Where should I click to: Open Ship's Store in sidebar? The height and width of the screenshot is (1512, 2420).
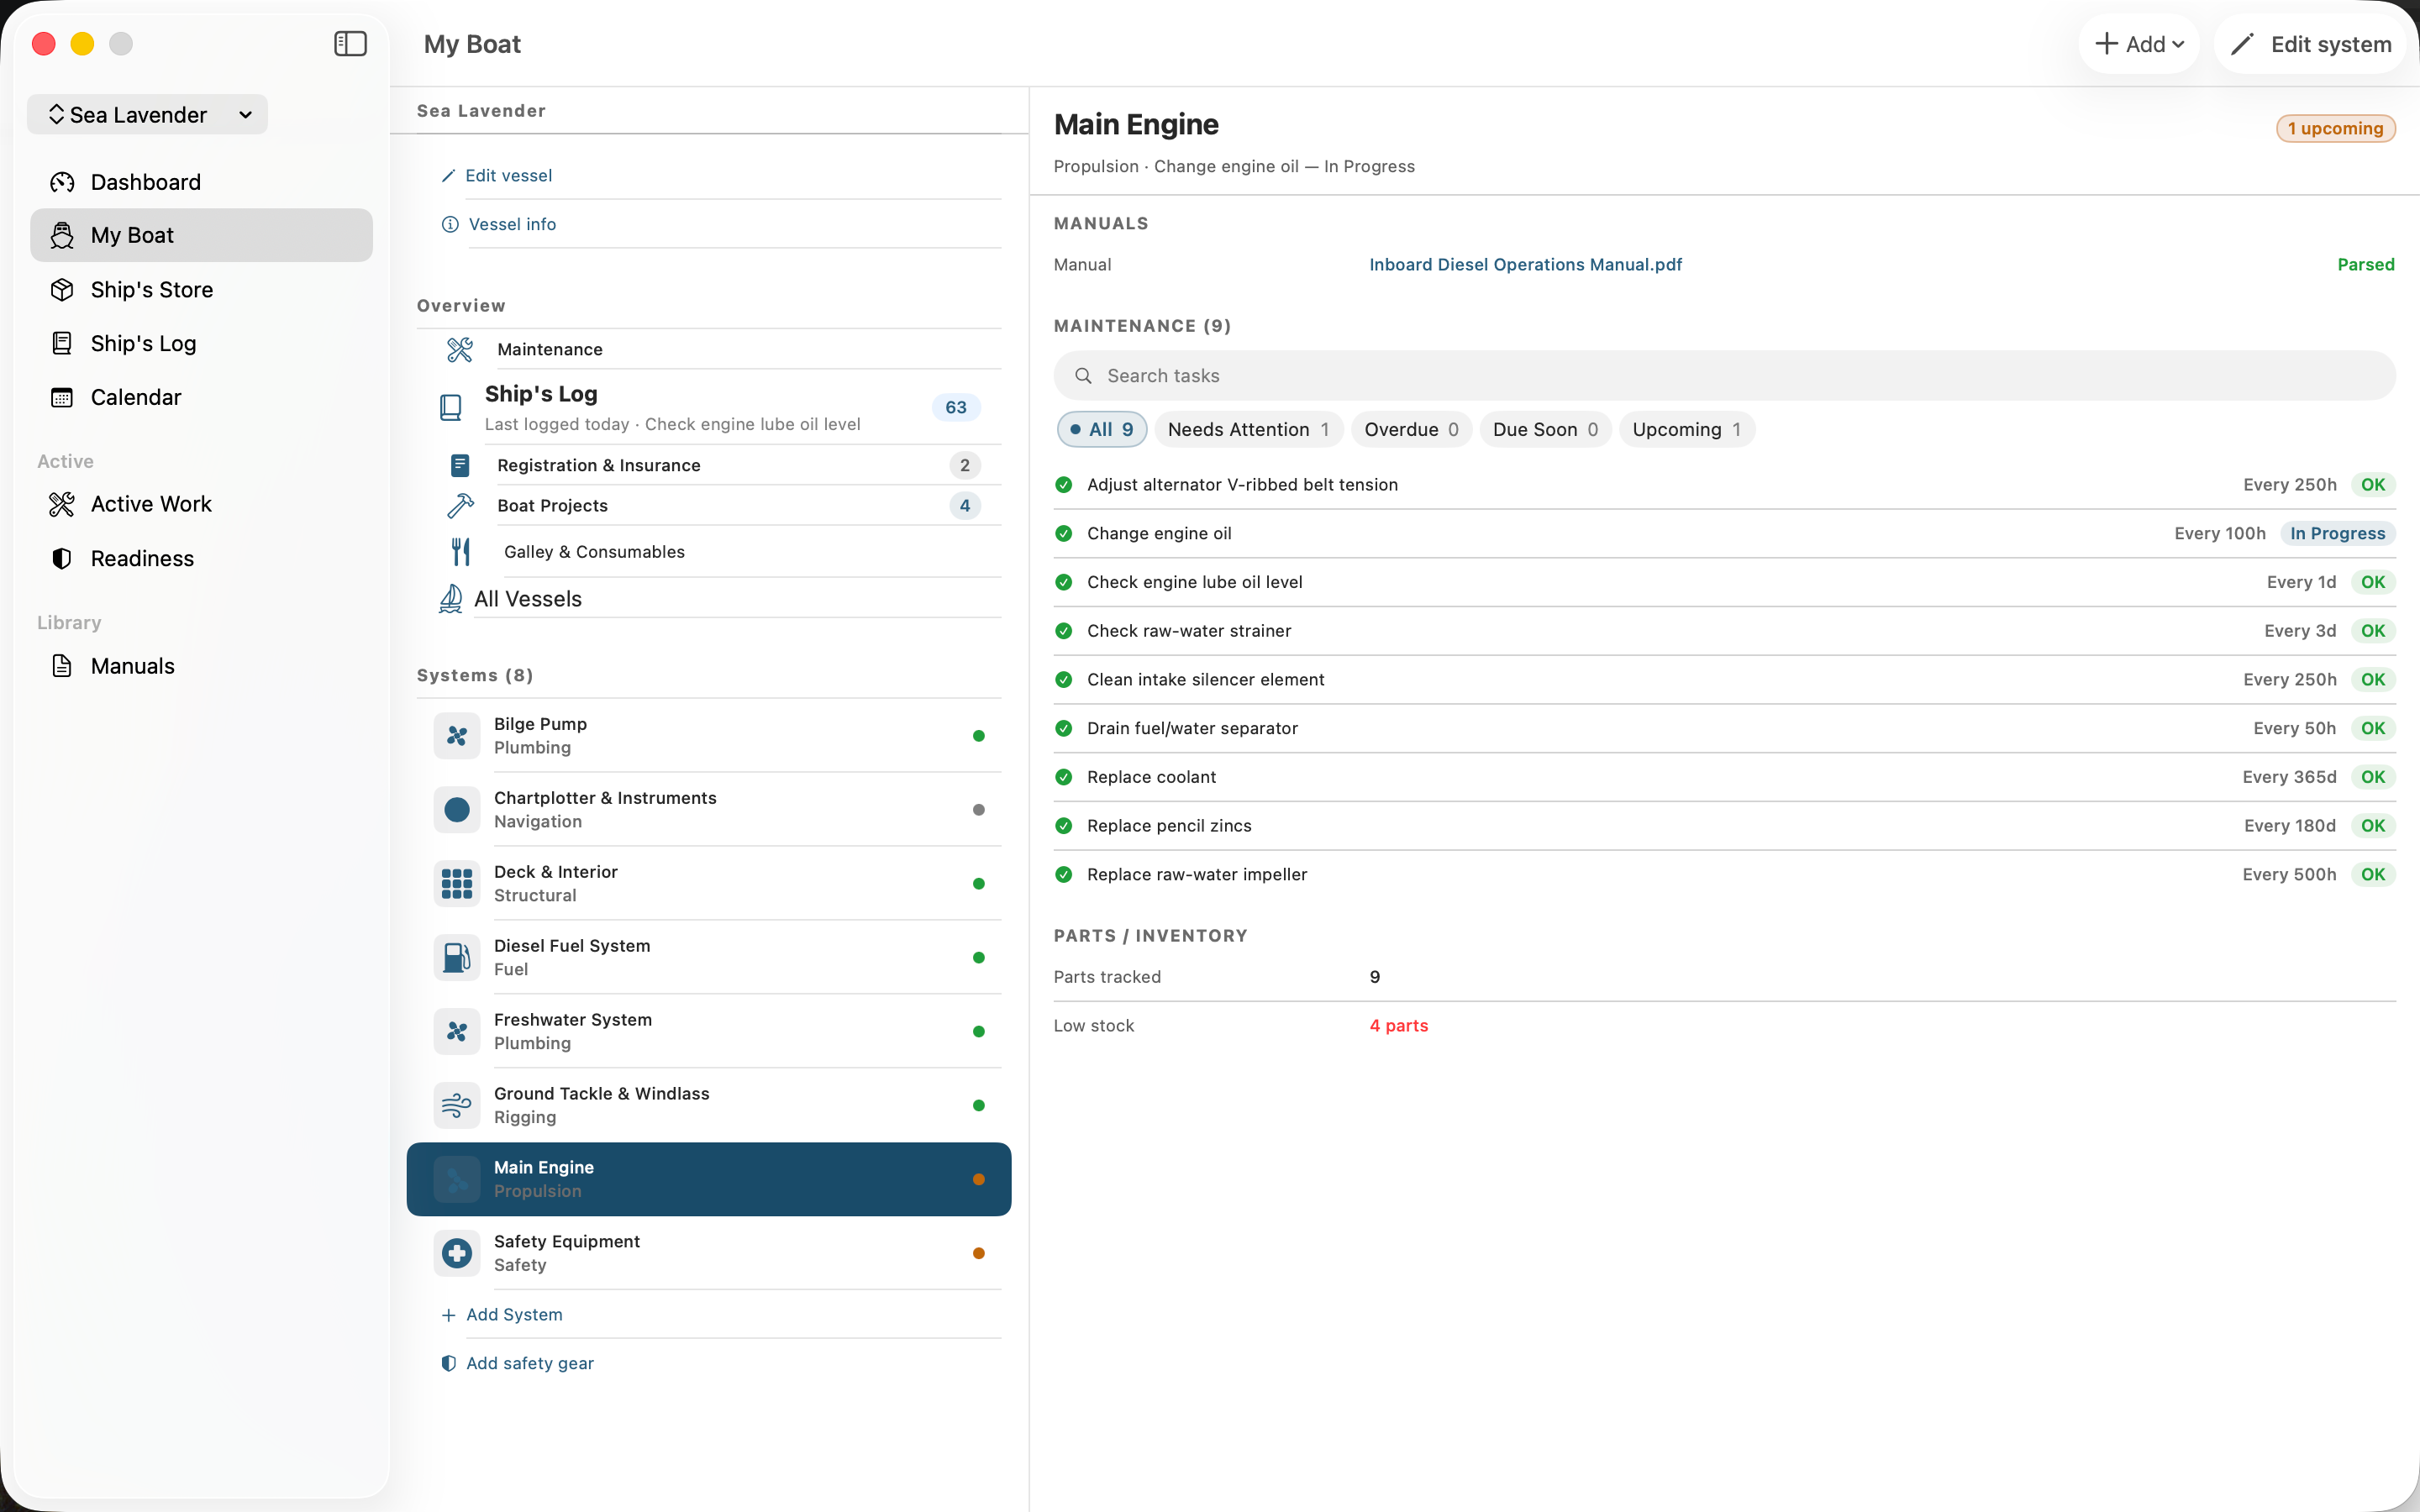click(x=201, y=289)
